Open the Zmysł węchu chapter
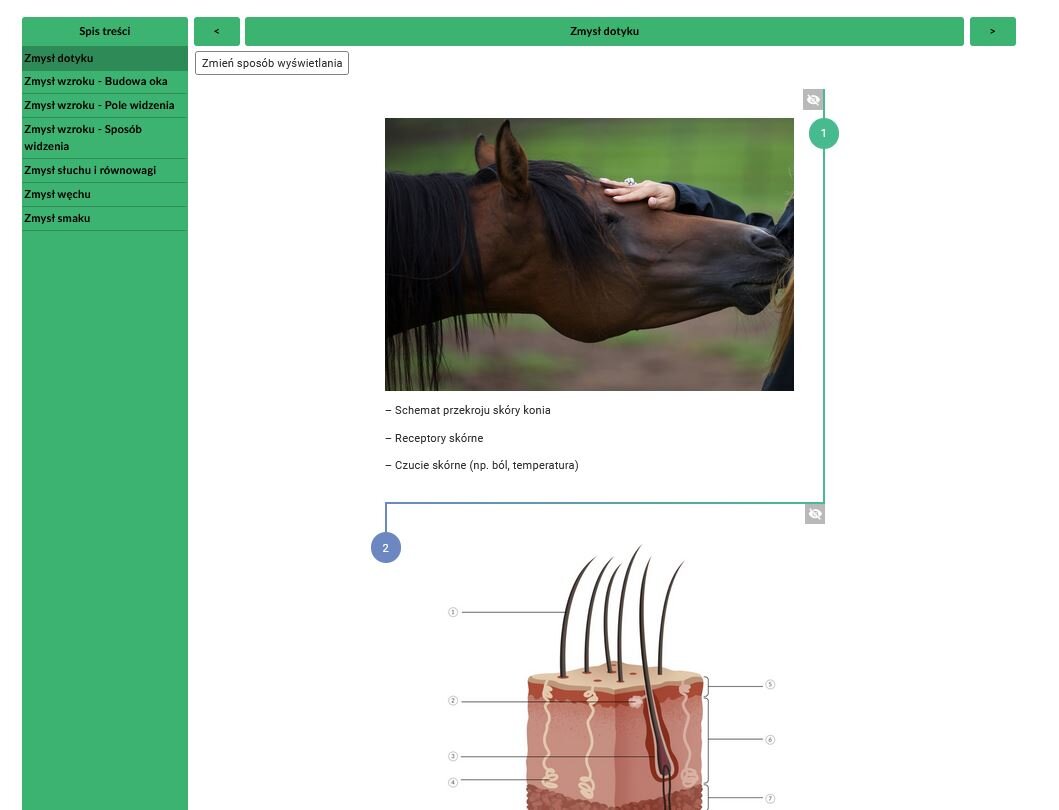 pos(57,194)
